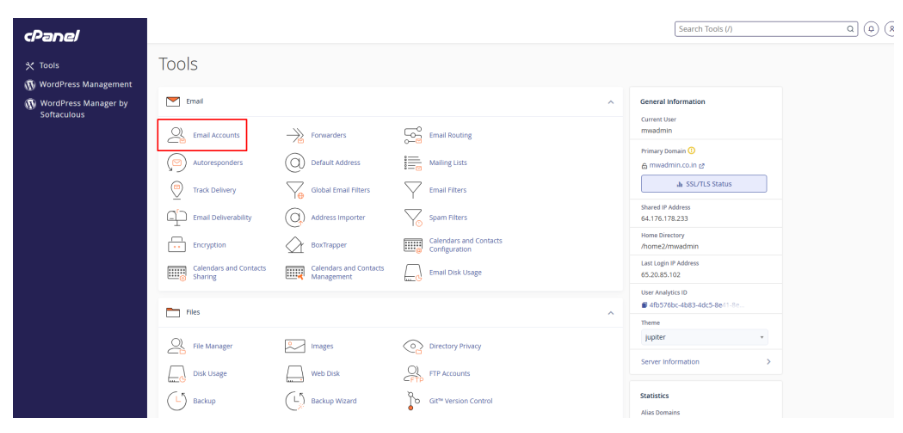Open the Email Disk Usage icon

413,272
